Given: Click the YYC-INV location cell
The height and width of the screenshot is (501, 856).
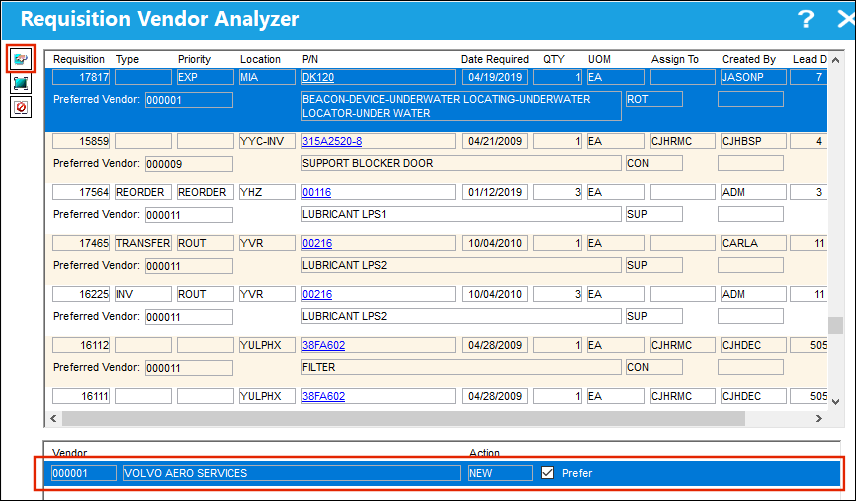Looking at the screenshot, I should pyautogui.click(x=267, y=141).
